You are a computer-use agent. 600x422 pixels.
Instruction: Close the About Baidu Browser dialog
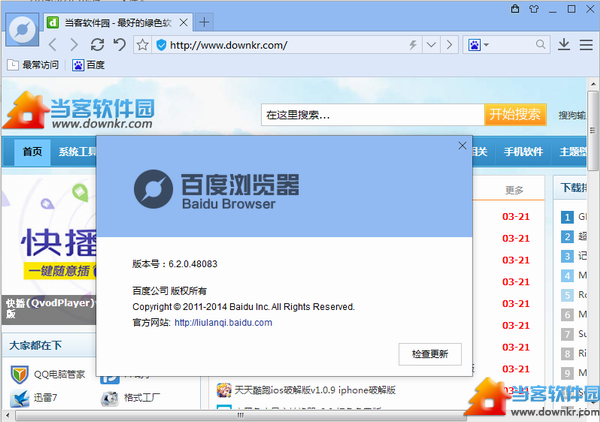pos(462,146)
